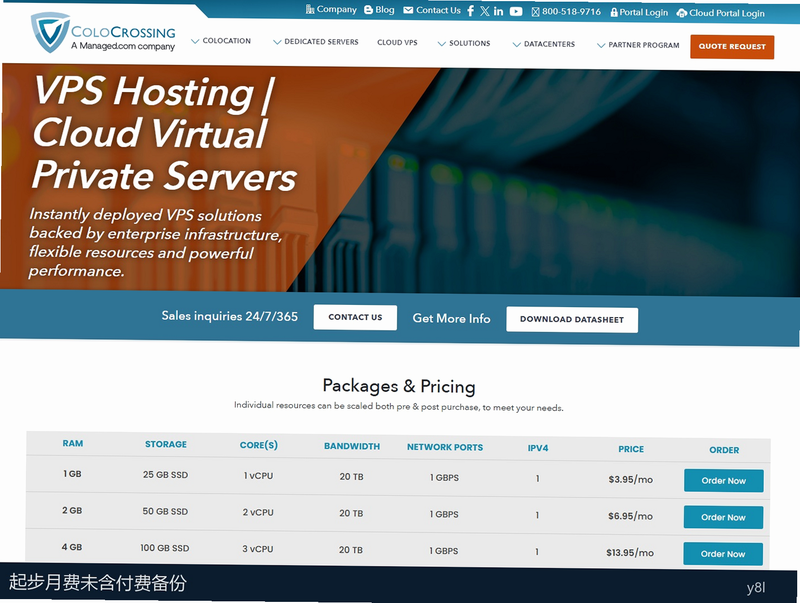Open the Dedicated Servers navigation item

(x=321, y=42)
